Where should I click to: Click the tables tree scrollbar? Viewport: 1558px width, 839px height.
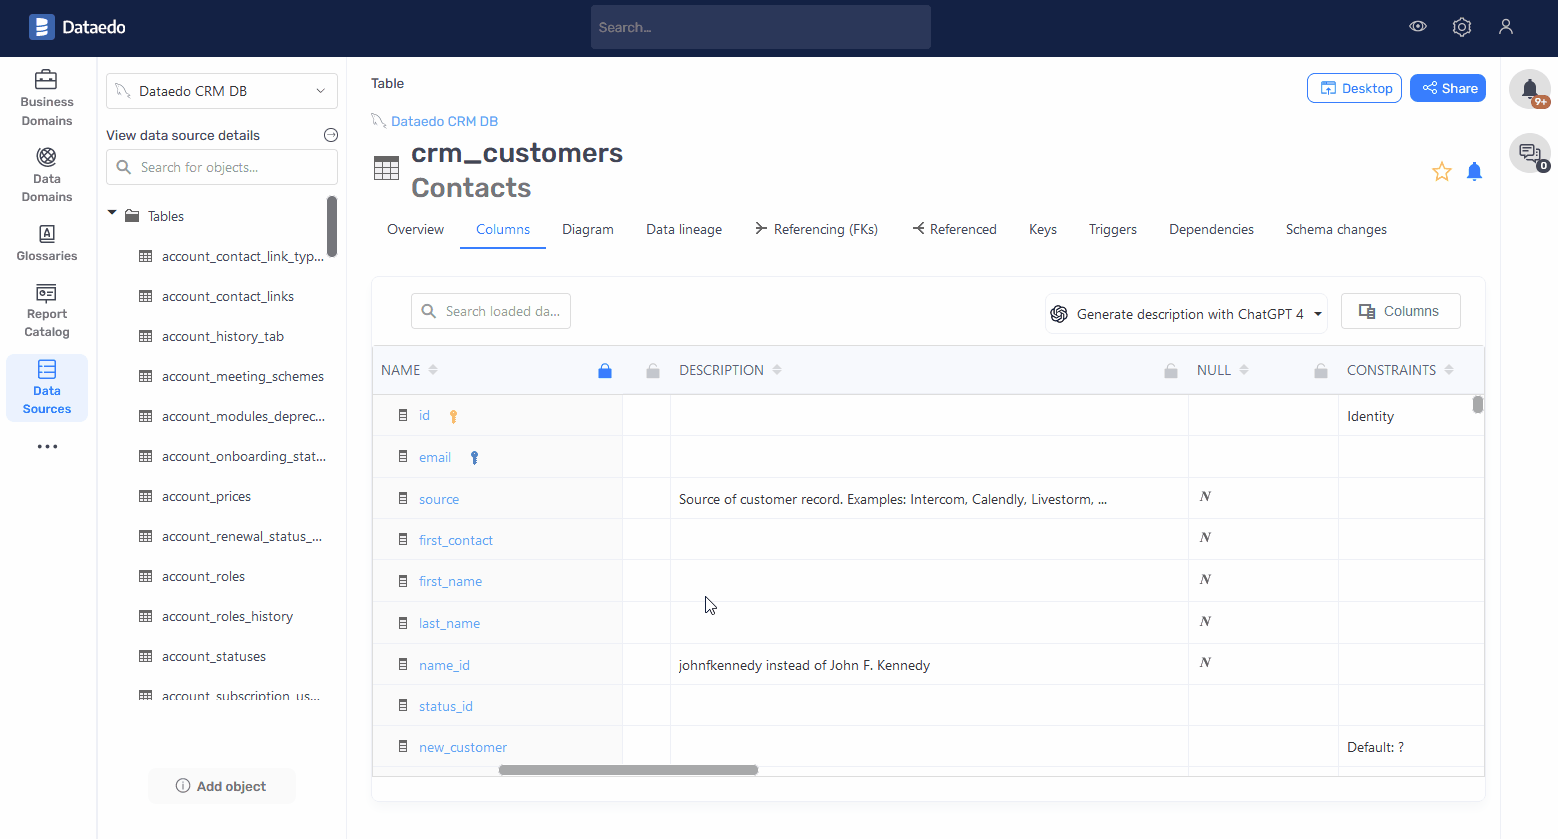[x=332, y=226]
